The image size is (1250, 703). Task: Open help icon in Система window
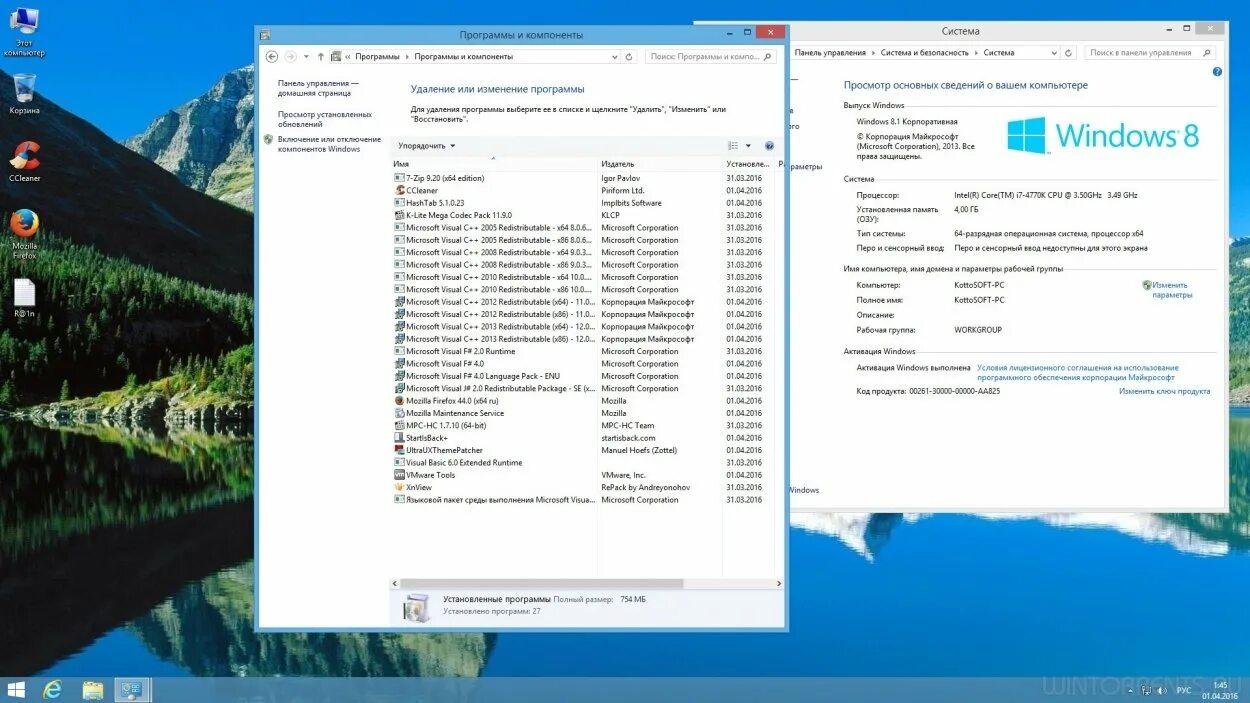click(x=1217, y=72)
